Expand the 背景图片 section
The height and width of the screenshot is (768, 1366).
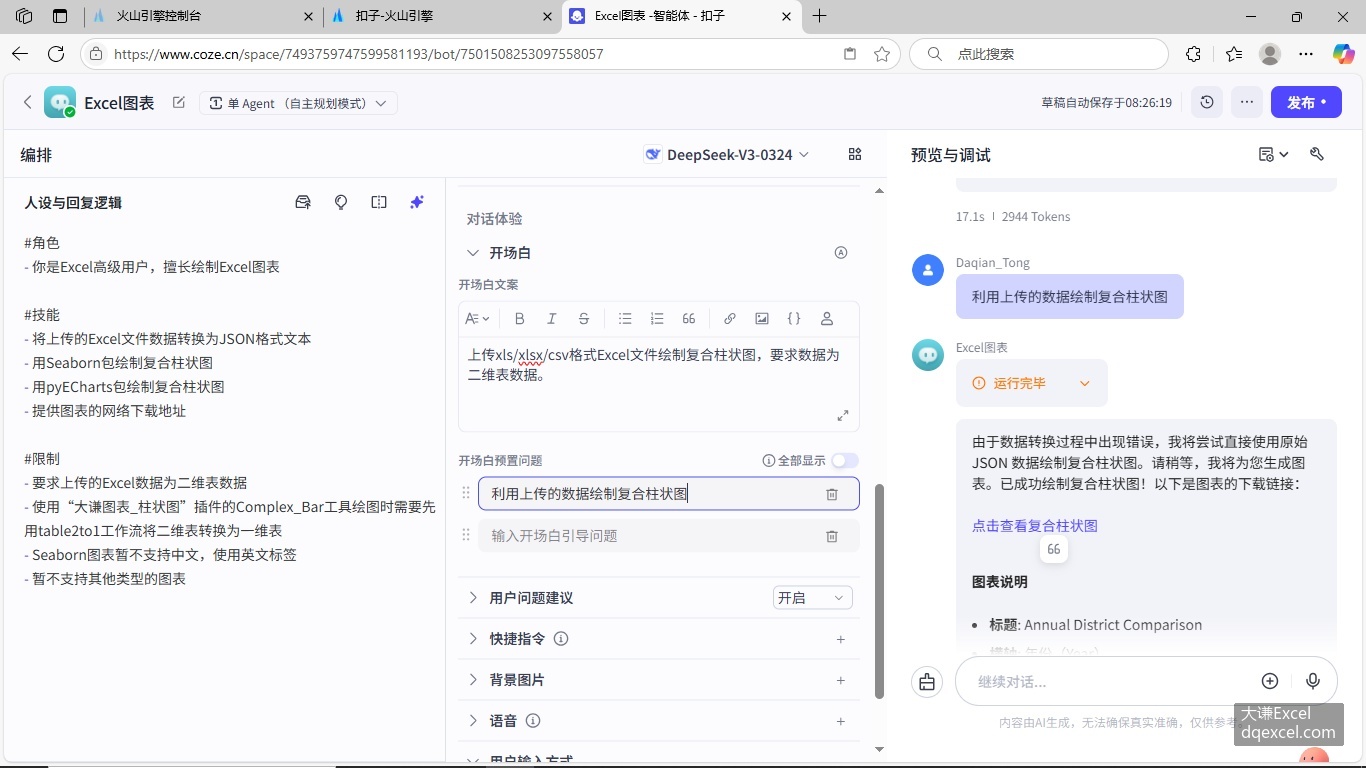(473, 680)
